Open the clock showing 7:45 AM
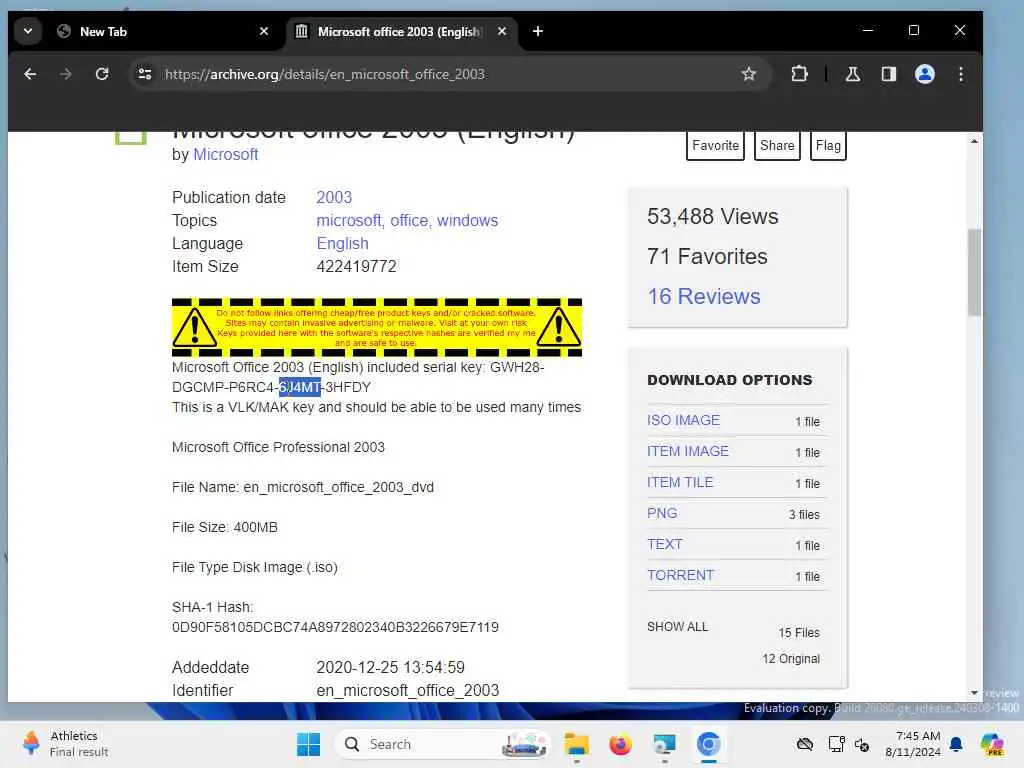Image resolution: width=1024 pixels, height=768 pixels. [x=913, y=744]
